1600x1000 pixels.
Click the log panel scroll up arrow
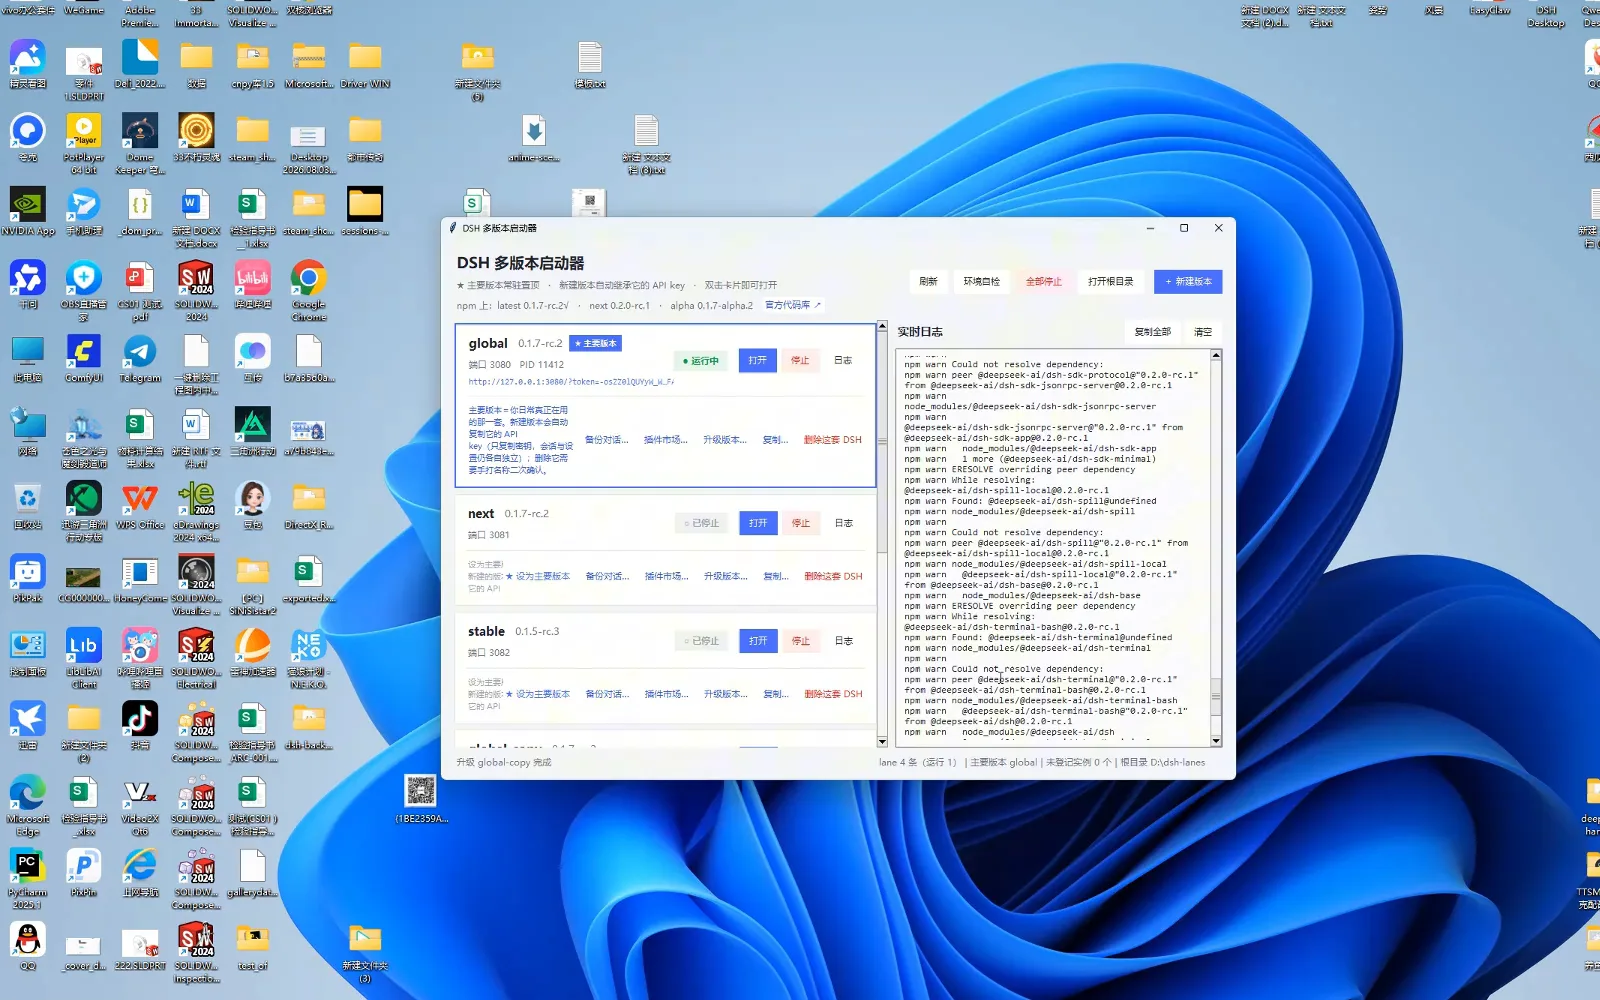(x=1216, y=355)
